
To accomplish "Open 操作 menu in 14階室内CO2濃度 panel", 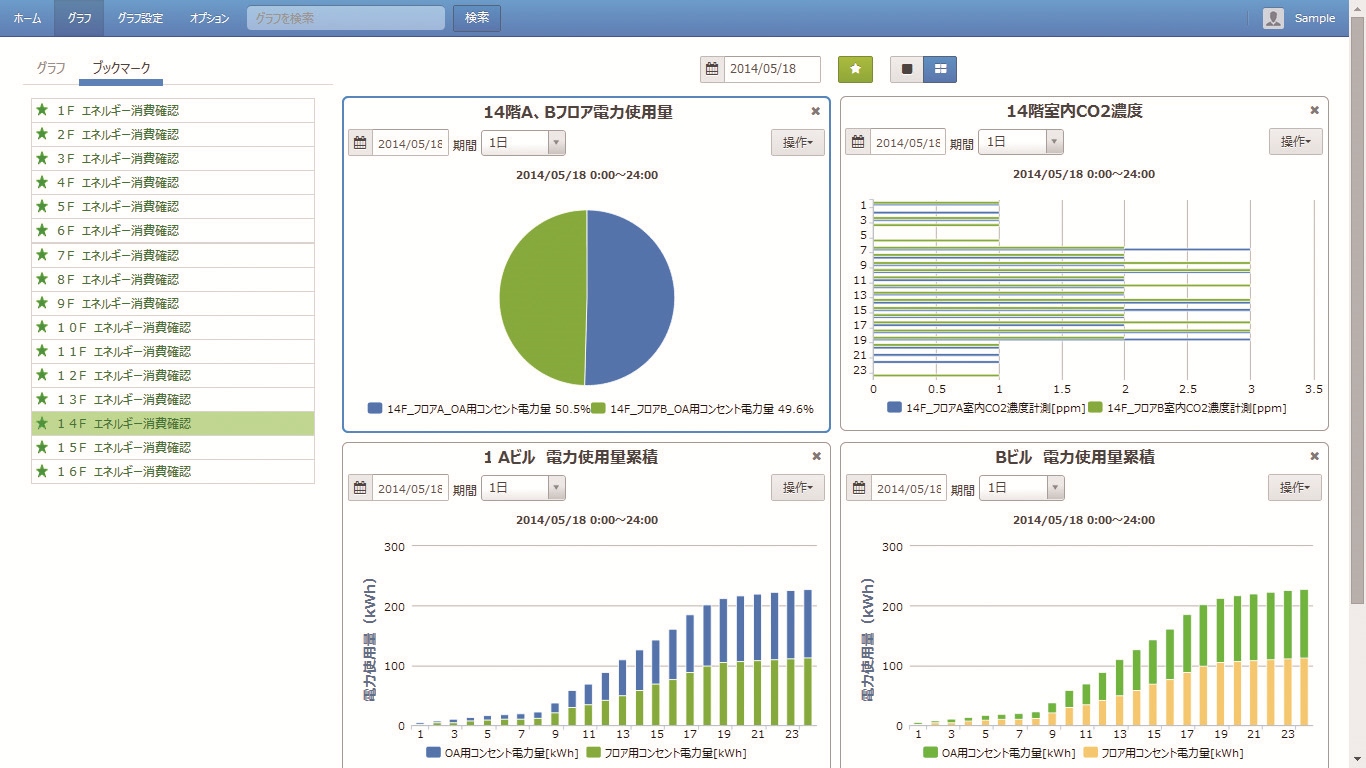I will click(x=1295, y=143).
